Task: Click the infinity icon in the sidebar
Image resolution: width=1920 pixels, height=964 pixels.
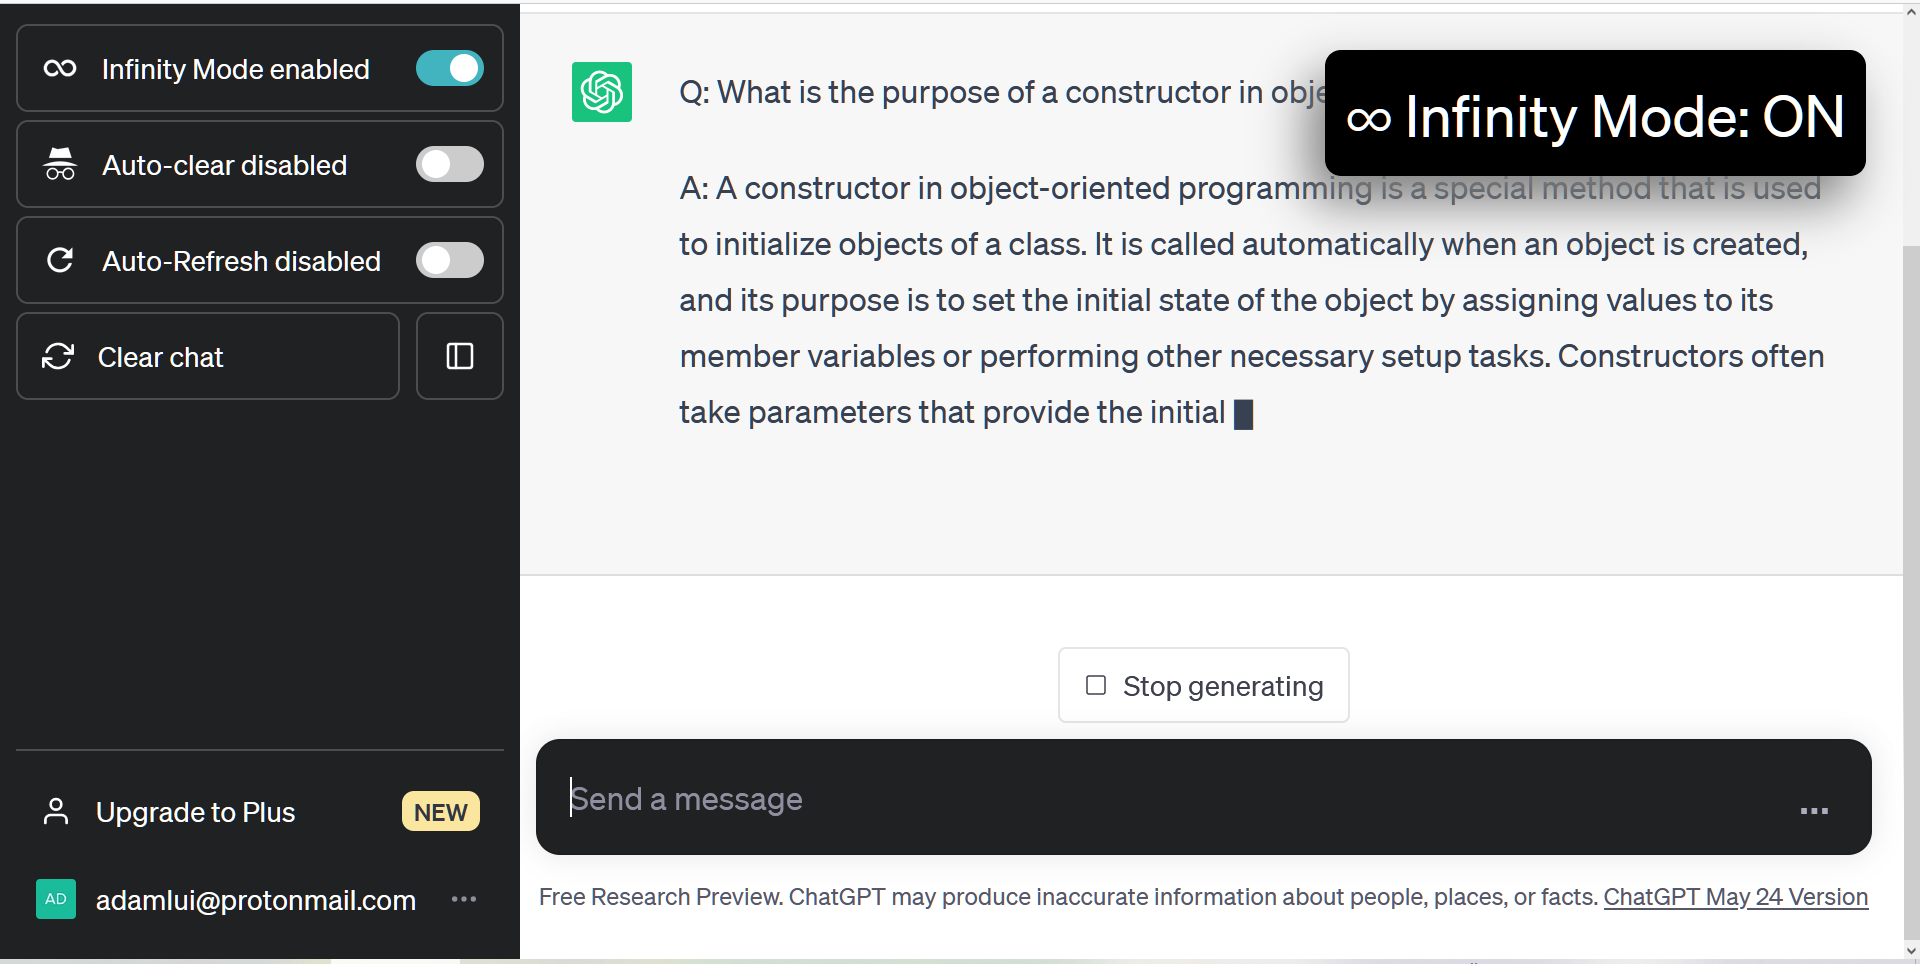Action: [60, 68]
